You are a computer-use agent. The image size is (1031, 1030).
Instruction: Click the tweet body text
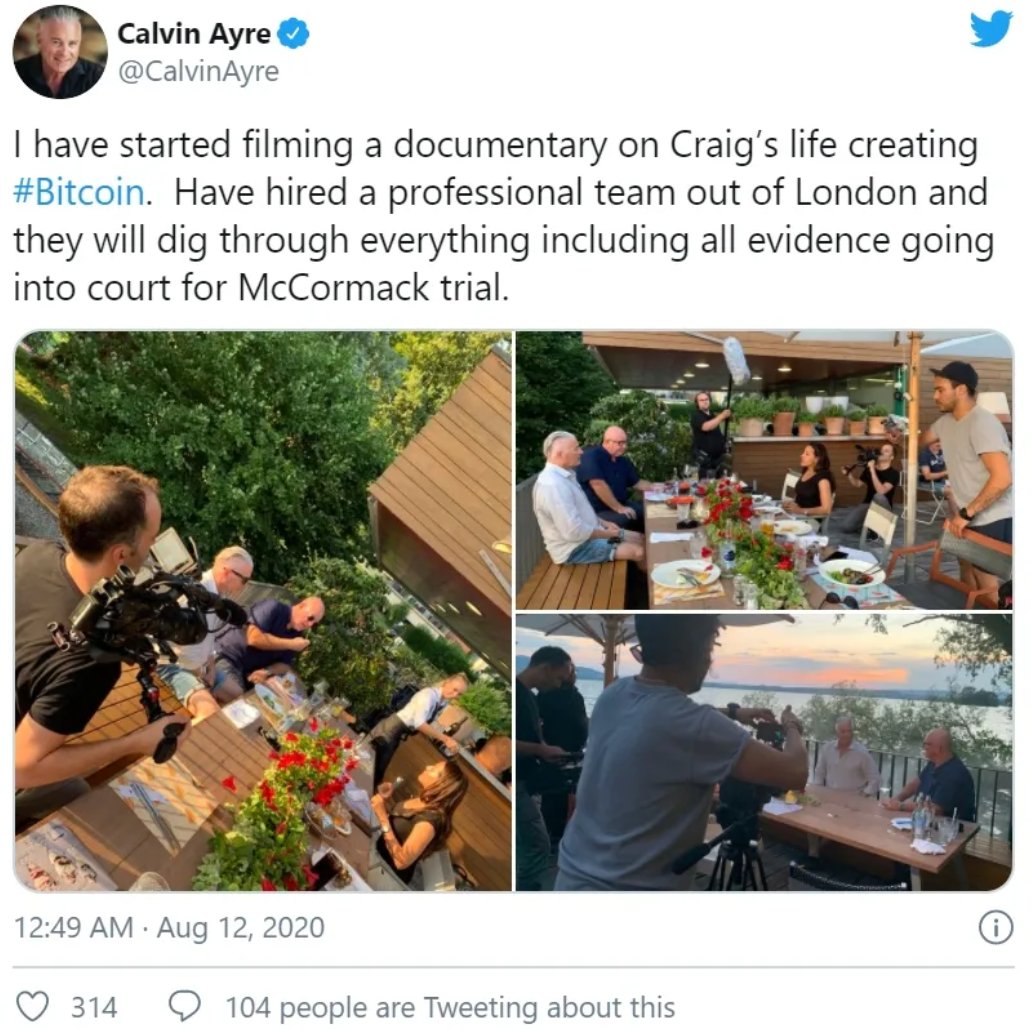(503, 216)
